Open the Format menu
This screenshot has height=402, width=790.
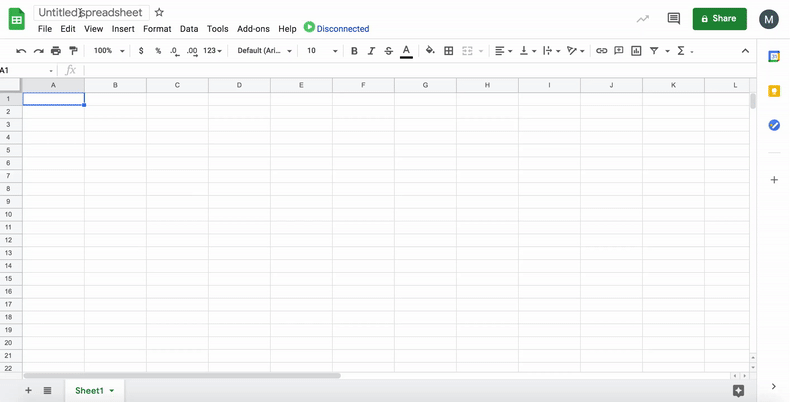coord(157,29)
